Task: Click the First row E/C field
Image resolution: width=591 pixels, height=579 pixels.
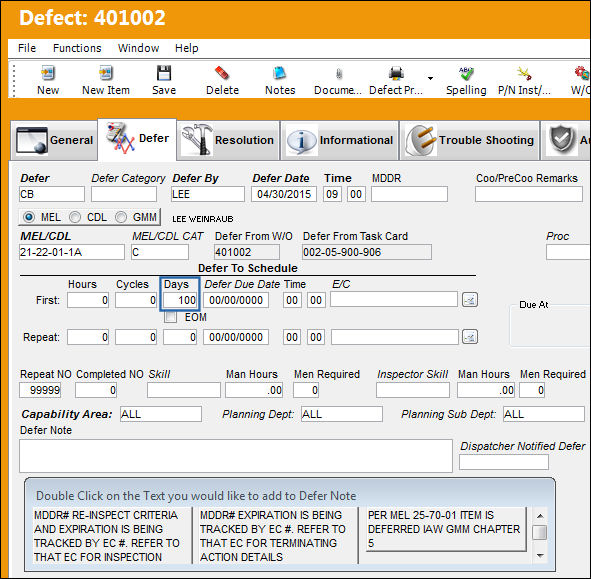Action: (x=394, y=299)
